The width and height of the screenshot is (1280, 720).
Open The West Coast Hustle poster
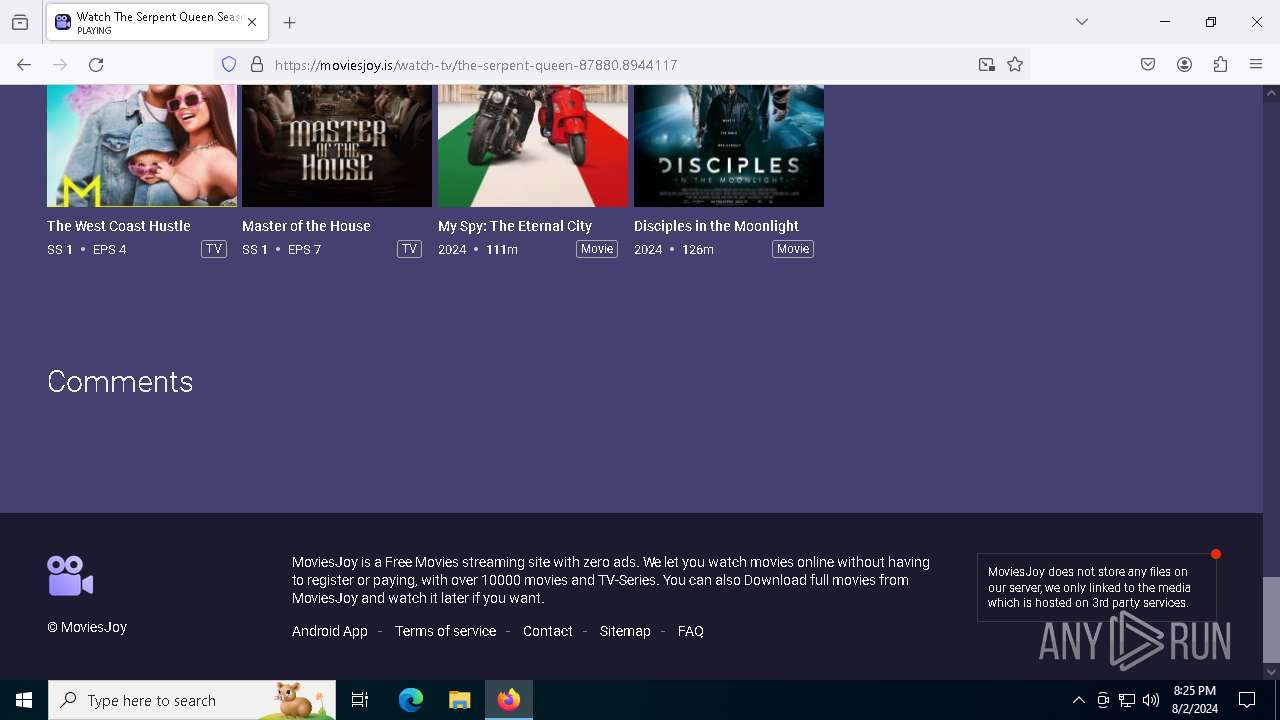[142, 146]
